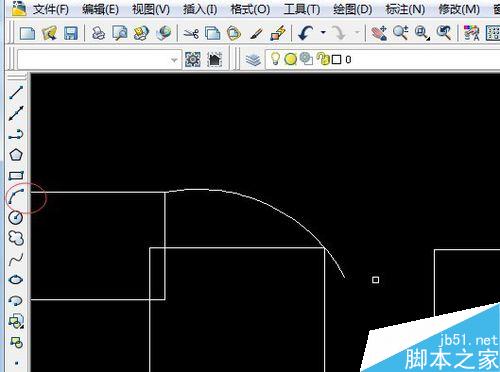Viewport: 500px width, 372px height.
Task: Open the 标注(N) menu
Action: 405,9
